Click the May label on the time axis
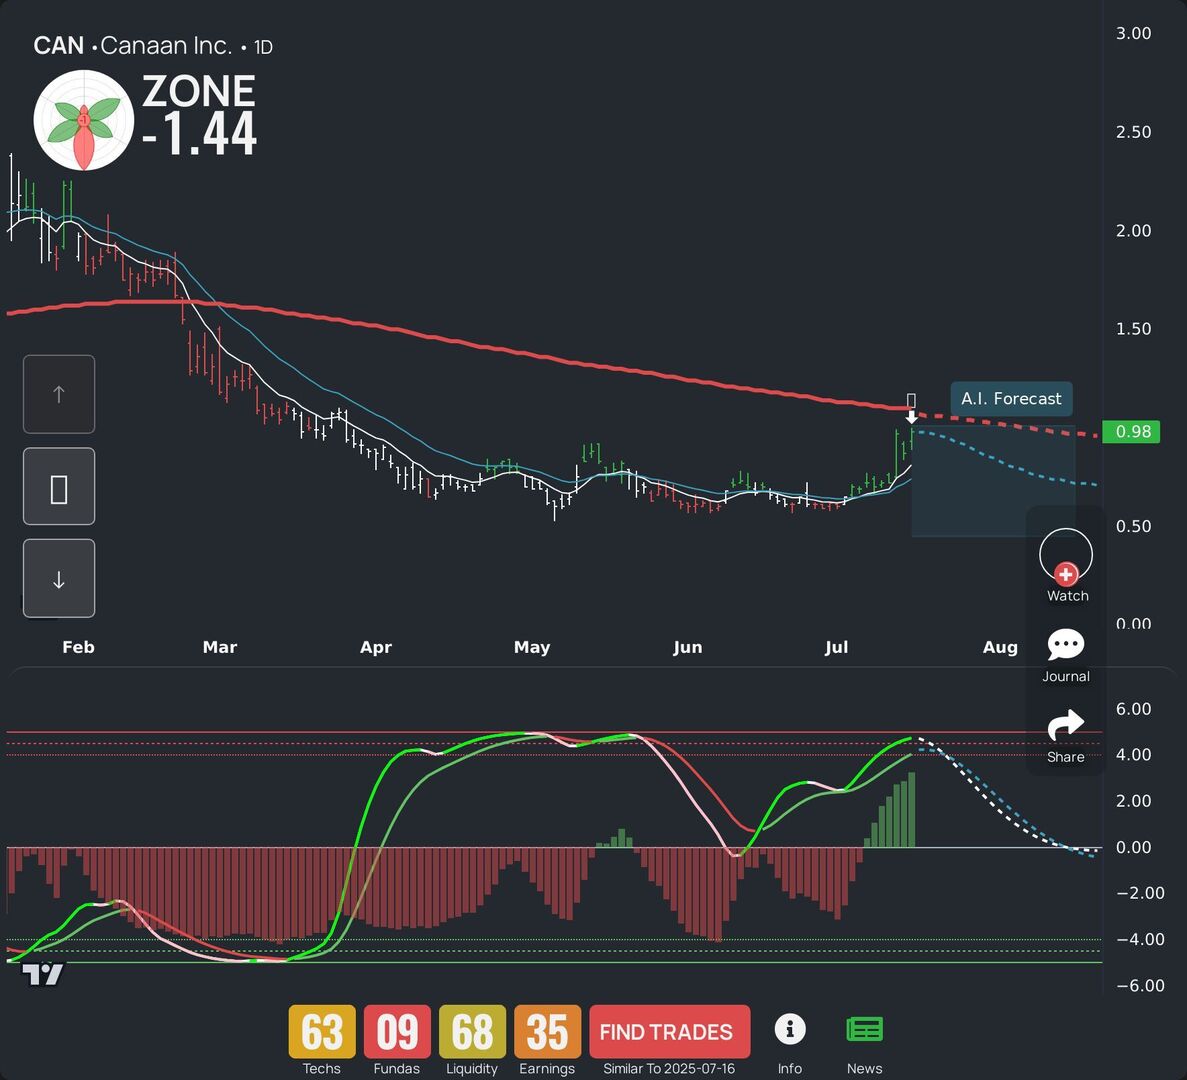The height and width of the screenshot is (1080, 1187). tap(532, 647)
